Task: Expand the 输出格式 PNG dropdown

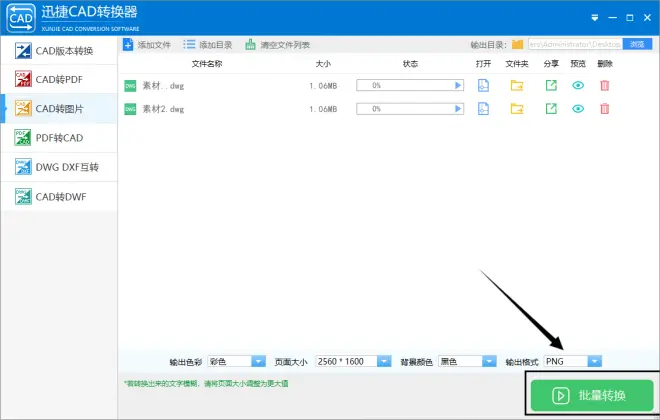Action: pos(594,361)
